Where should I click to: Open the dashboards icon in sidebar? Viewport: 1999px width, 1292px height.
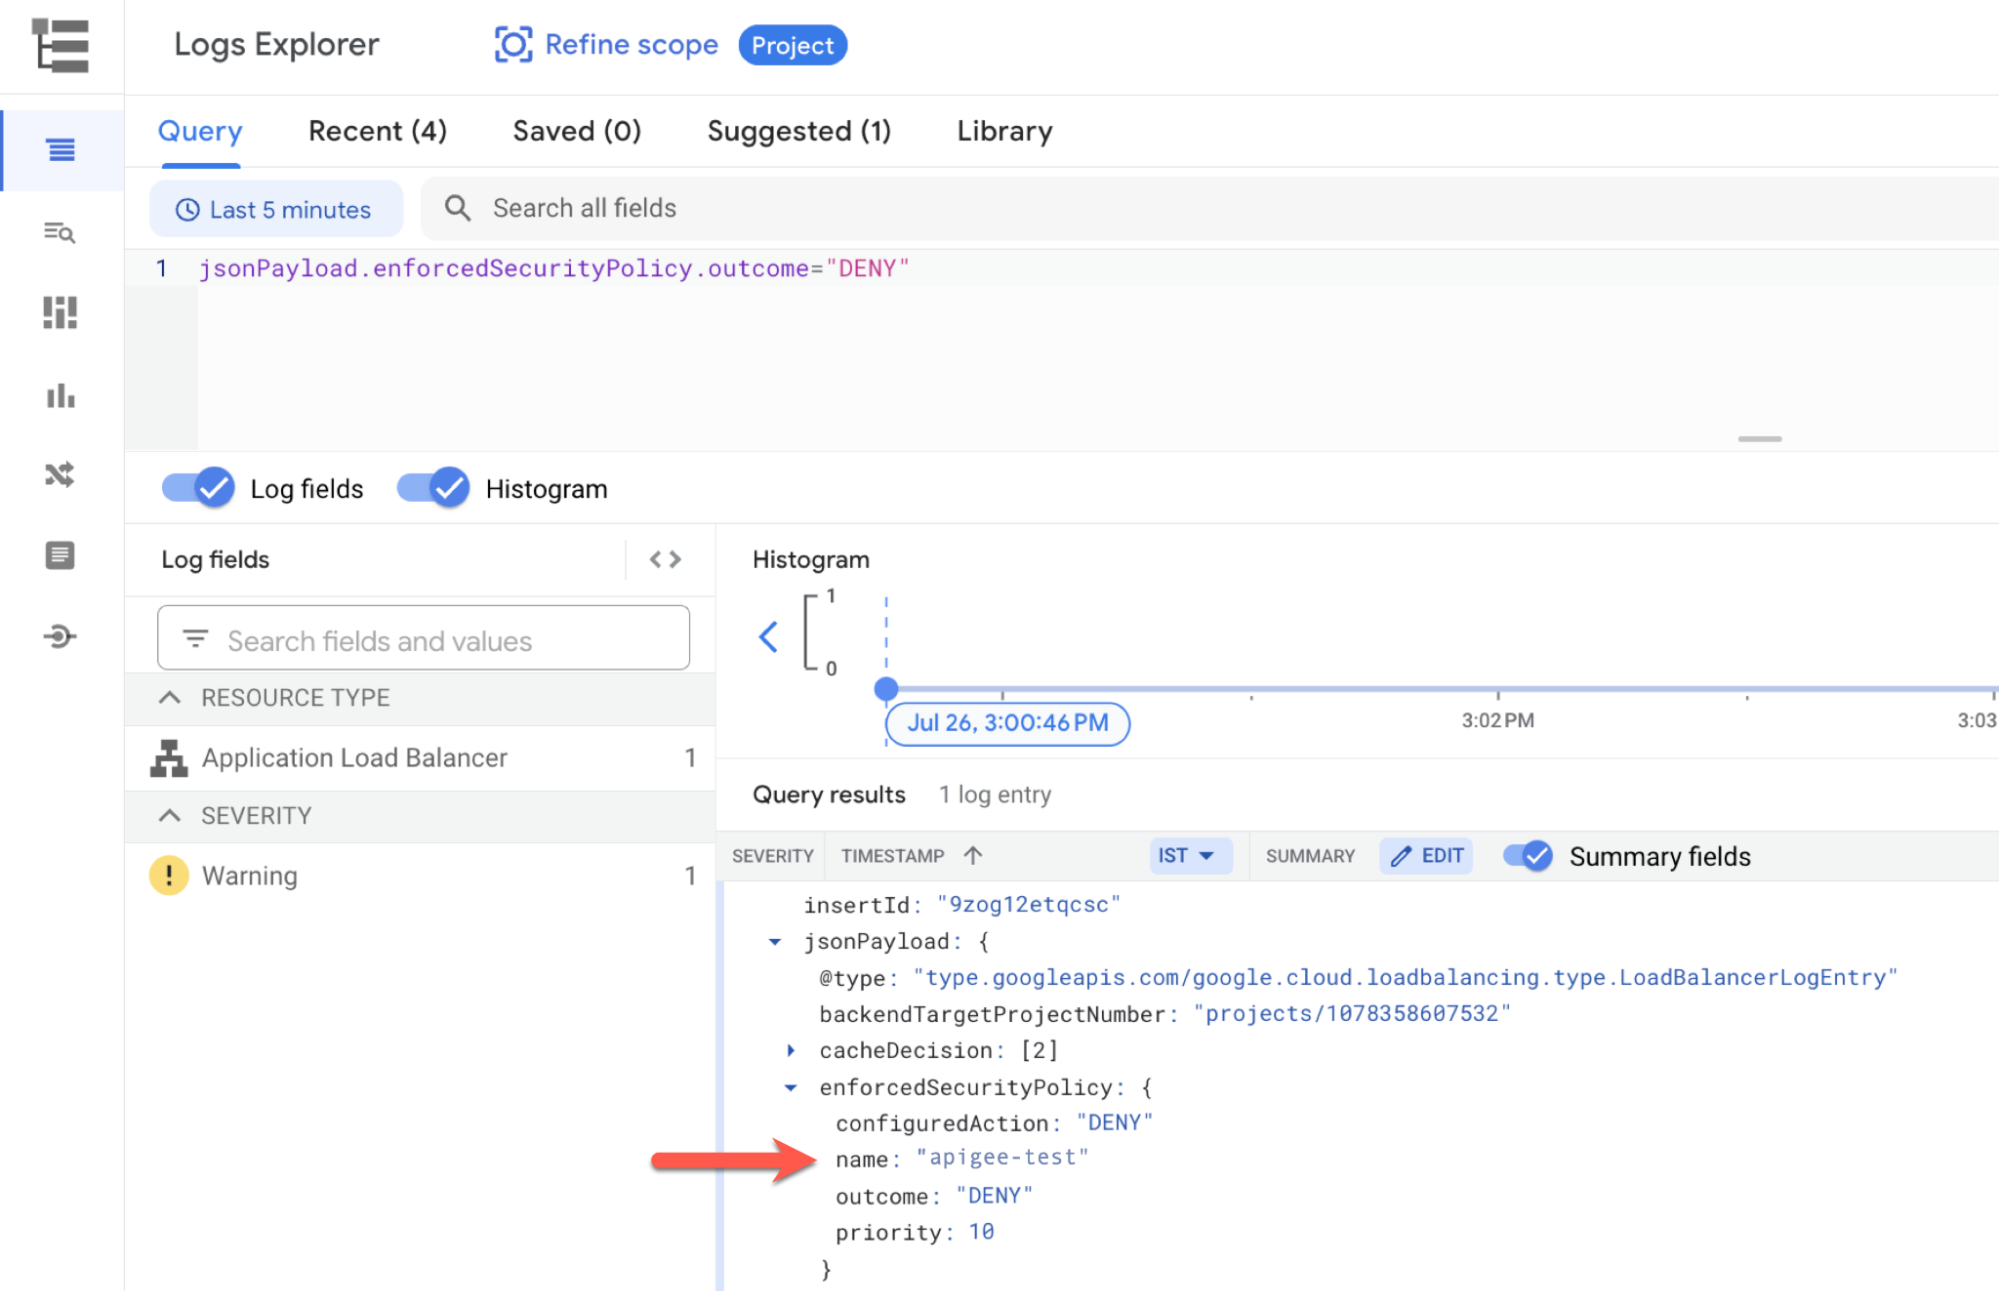(60, 313)
